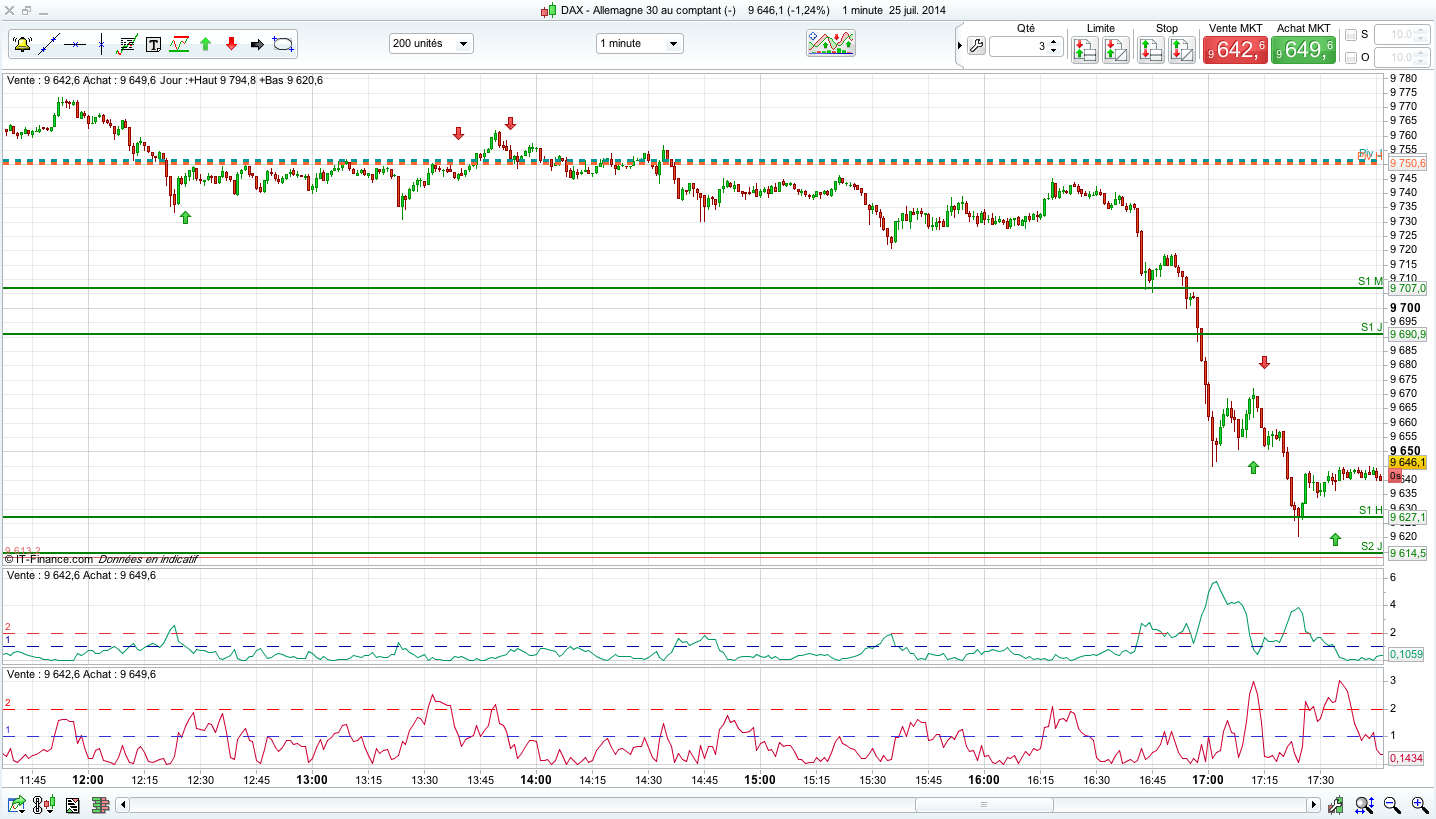Increase quantity with the Qté up arrow
1436x819 pixels.
[1054, 42]
